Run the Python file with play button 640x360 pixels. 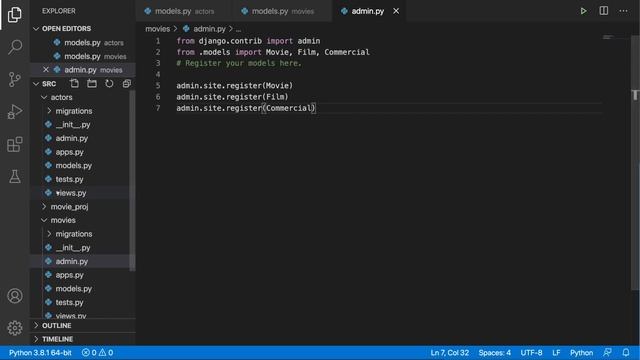pos(583,11)
